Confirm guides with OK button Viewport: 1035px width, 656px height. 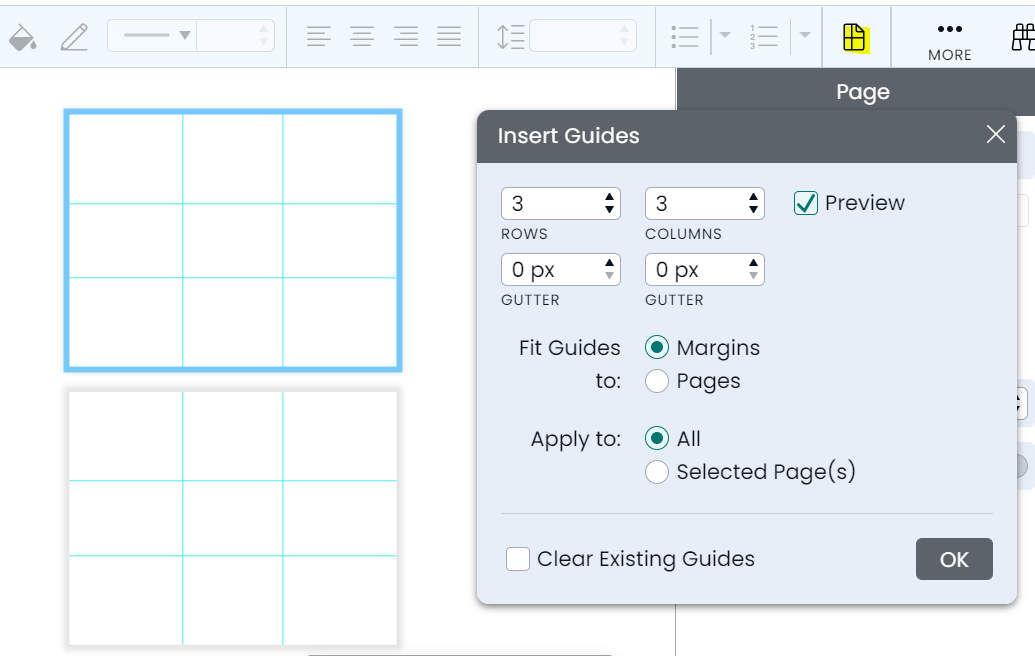pyautogui.click(x=954, y=559)
